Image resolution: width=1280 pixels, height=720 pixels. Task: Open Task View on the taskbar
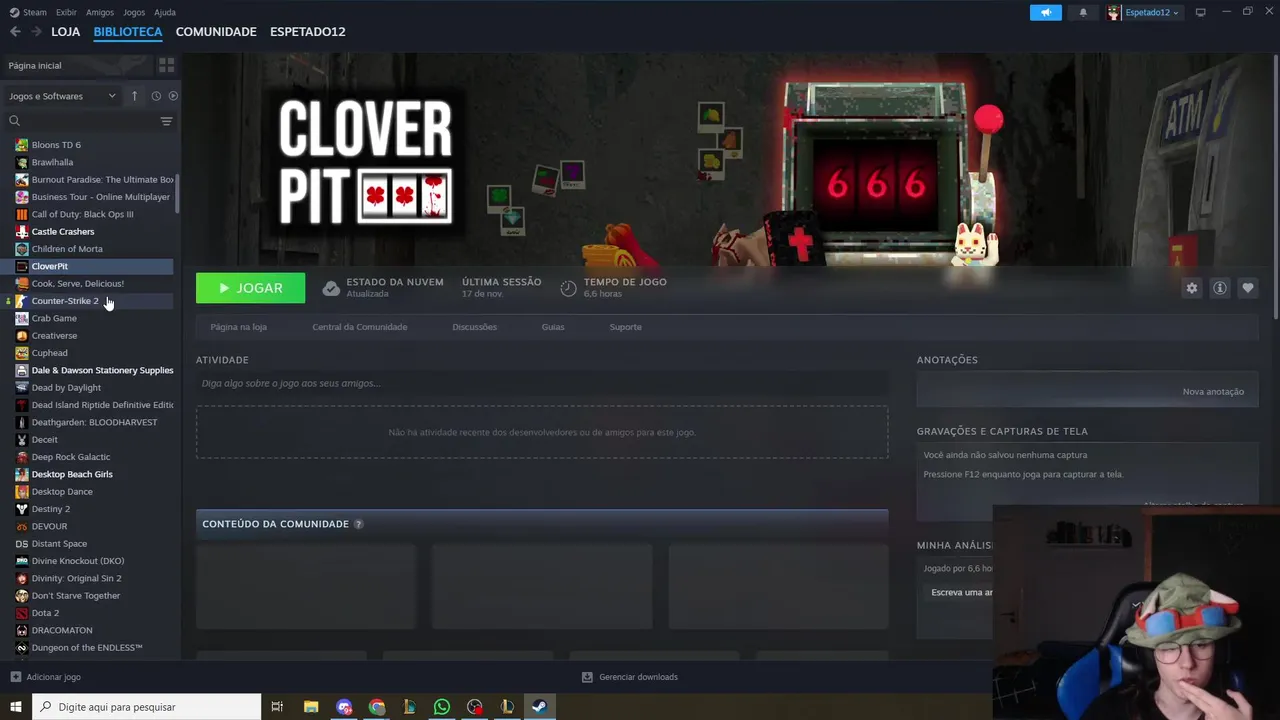[x=277, y=707]
